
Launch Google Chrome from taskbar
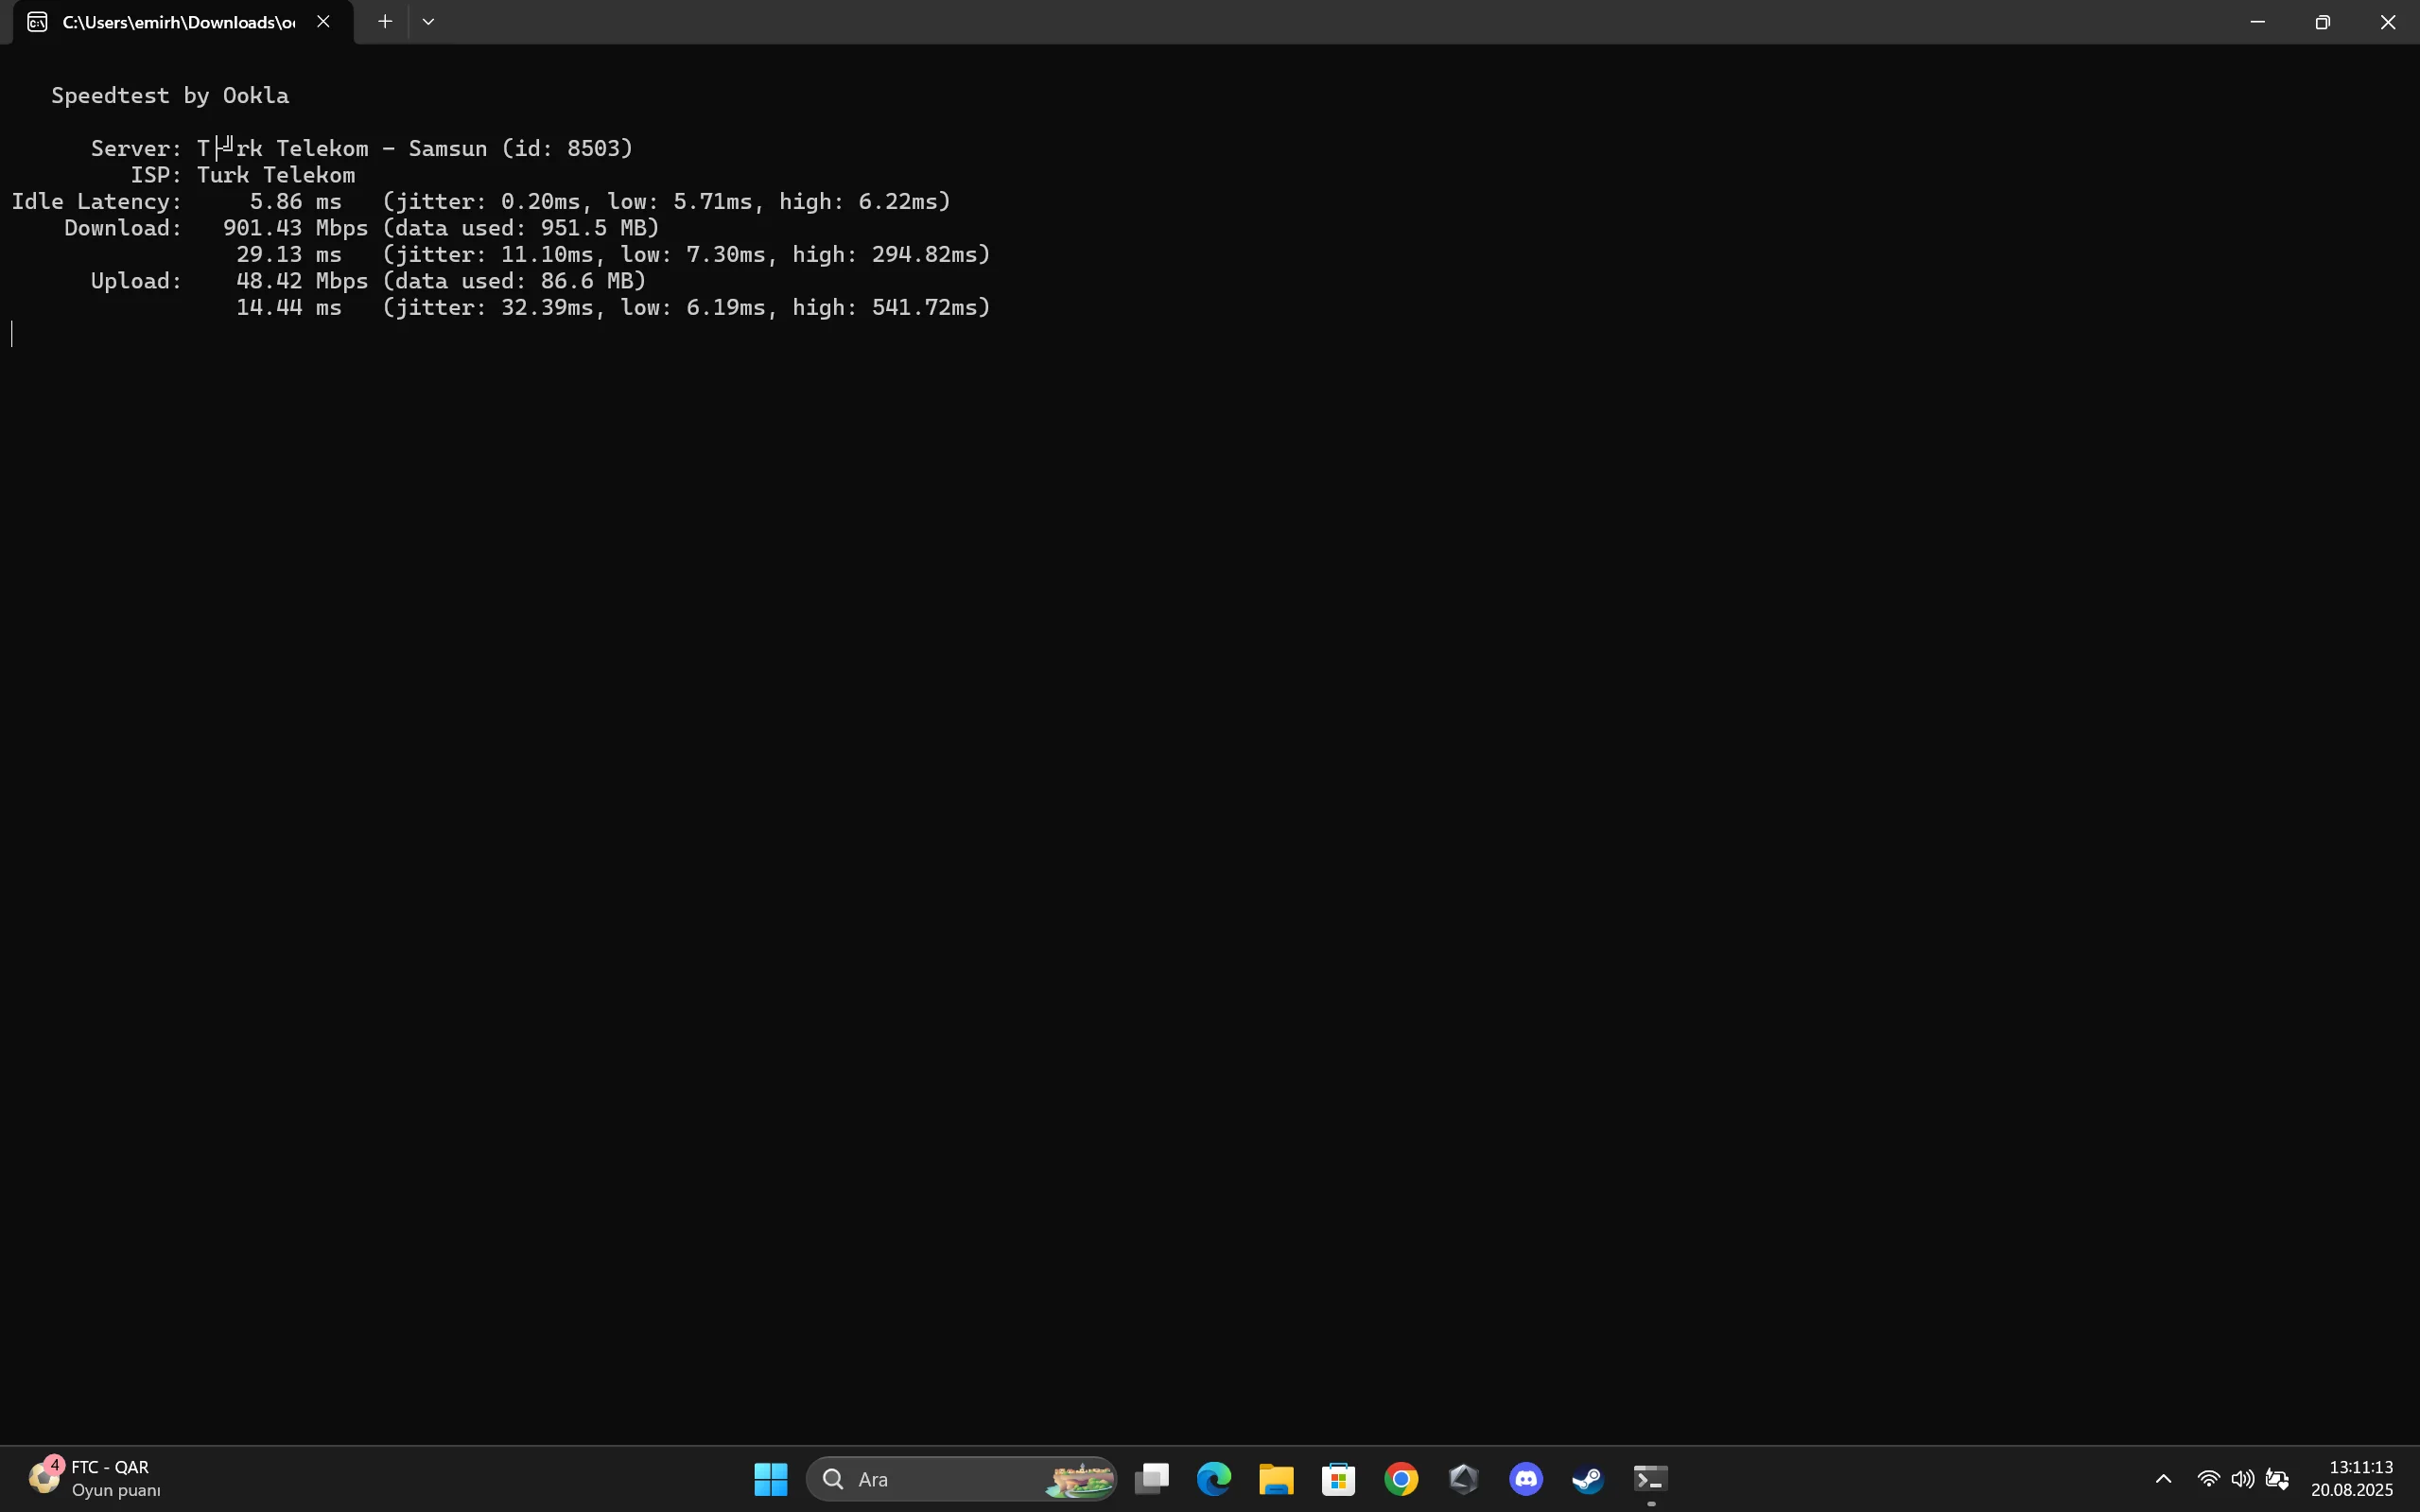pos(1401,1479)
